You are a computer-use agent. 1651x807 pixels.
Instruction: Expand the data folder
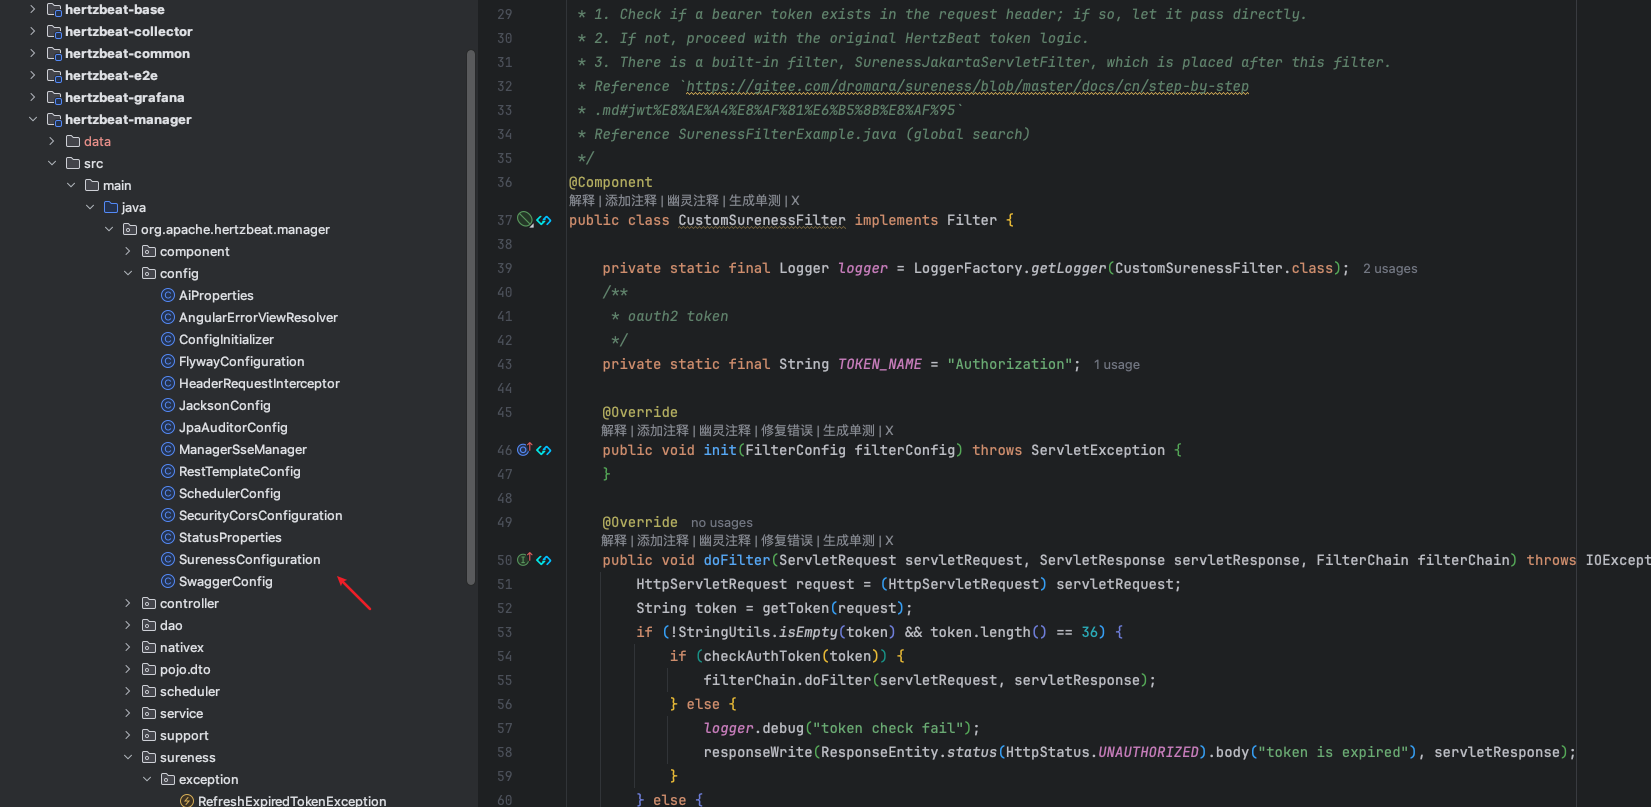click(x=52, y=141)
